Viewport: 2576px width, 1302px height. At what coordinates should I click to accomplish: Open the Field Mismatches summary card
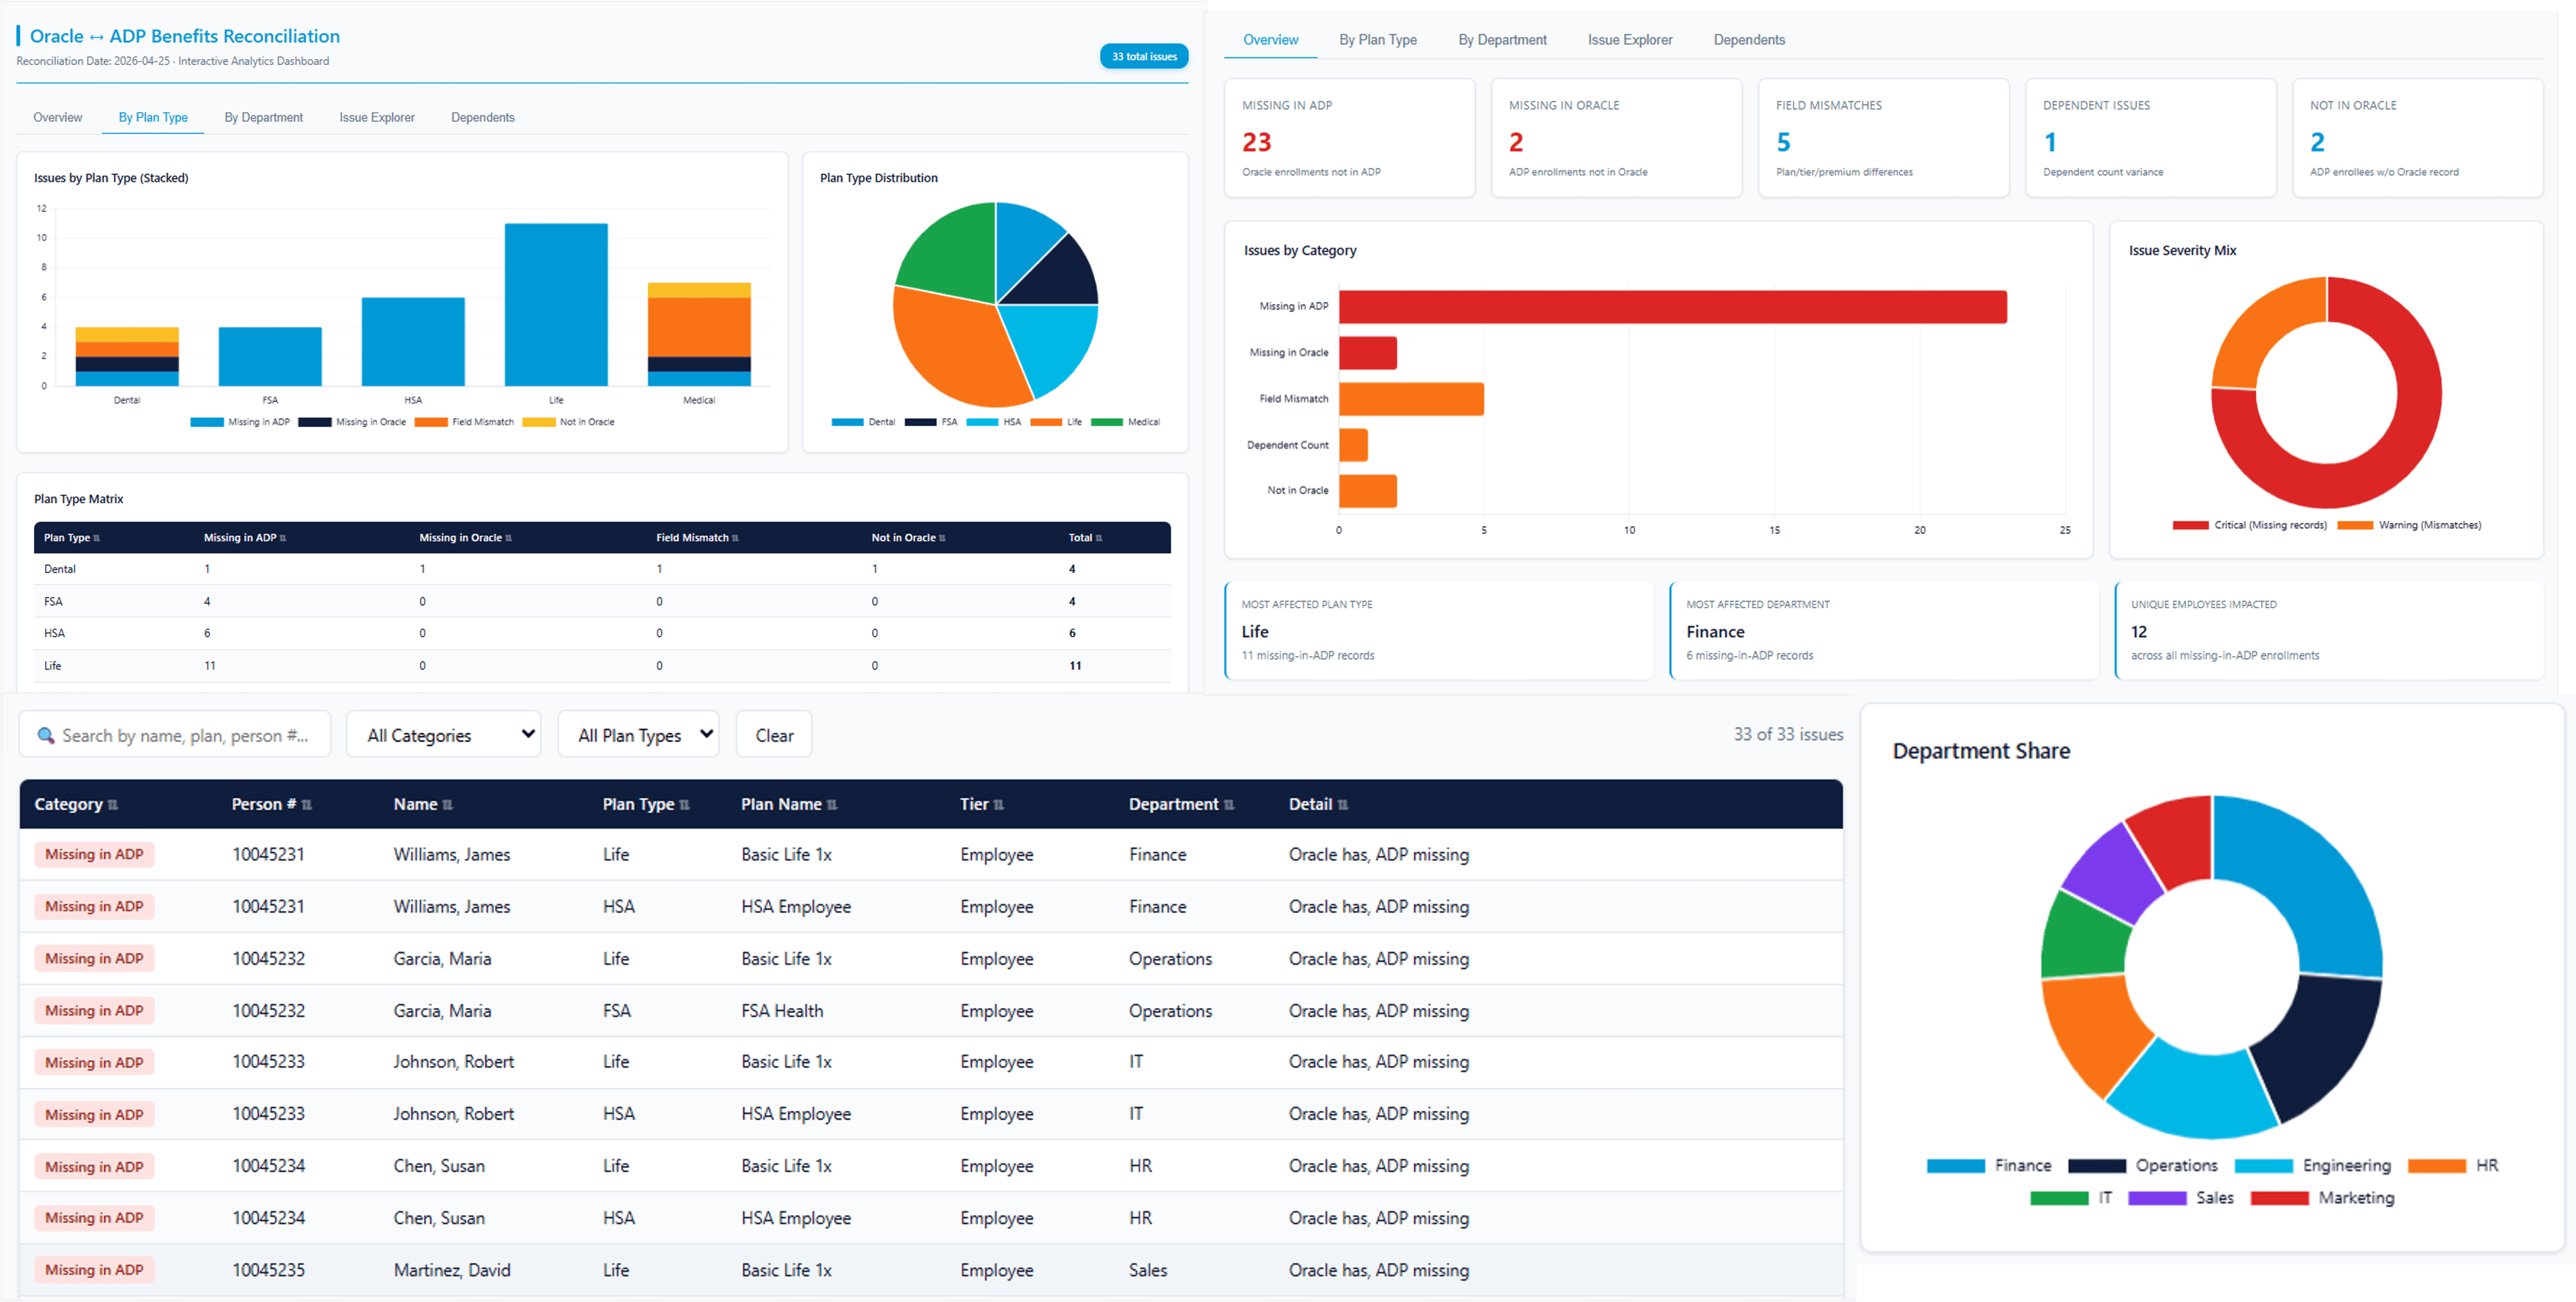point(1883,138)
